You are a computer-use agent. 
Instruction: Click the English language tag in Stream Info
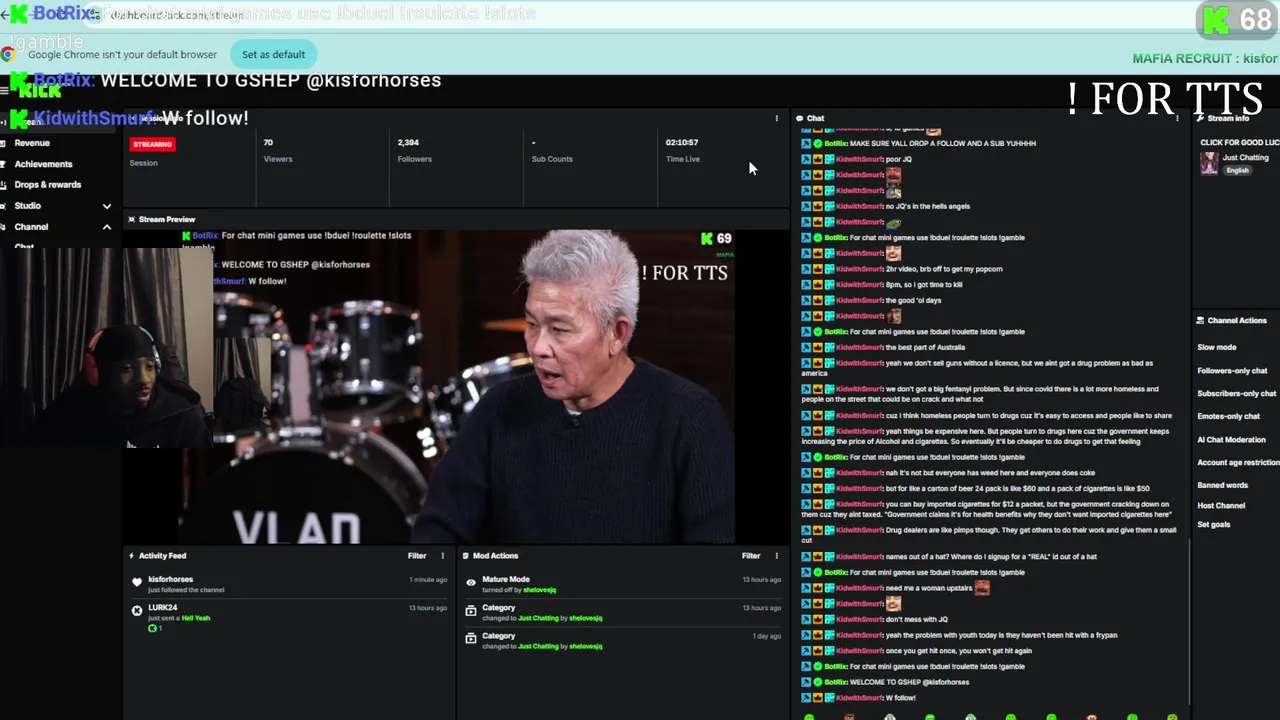1238,171
